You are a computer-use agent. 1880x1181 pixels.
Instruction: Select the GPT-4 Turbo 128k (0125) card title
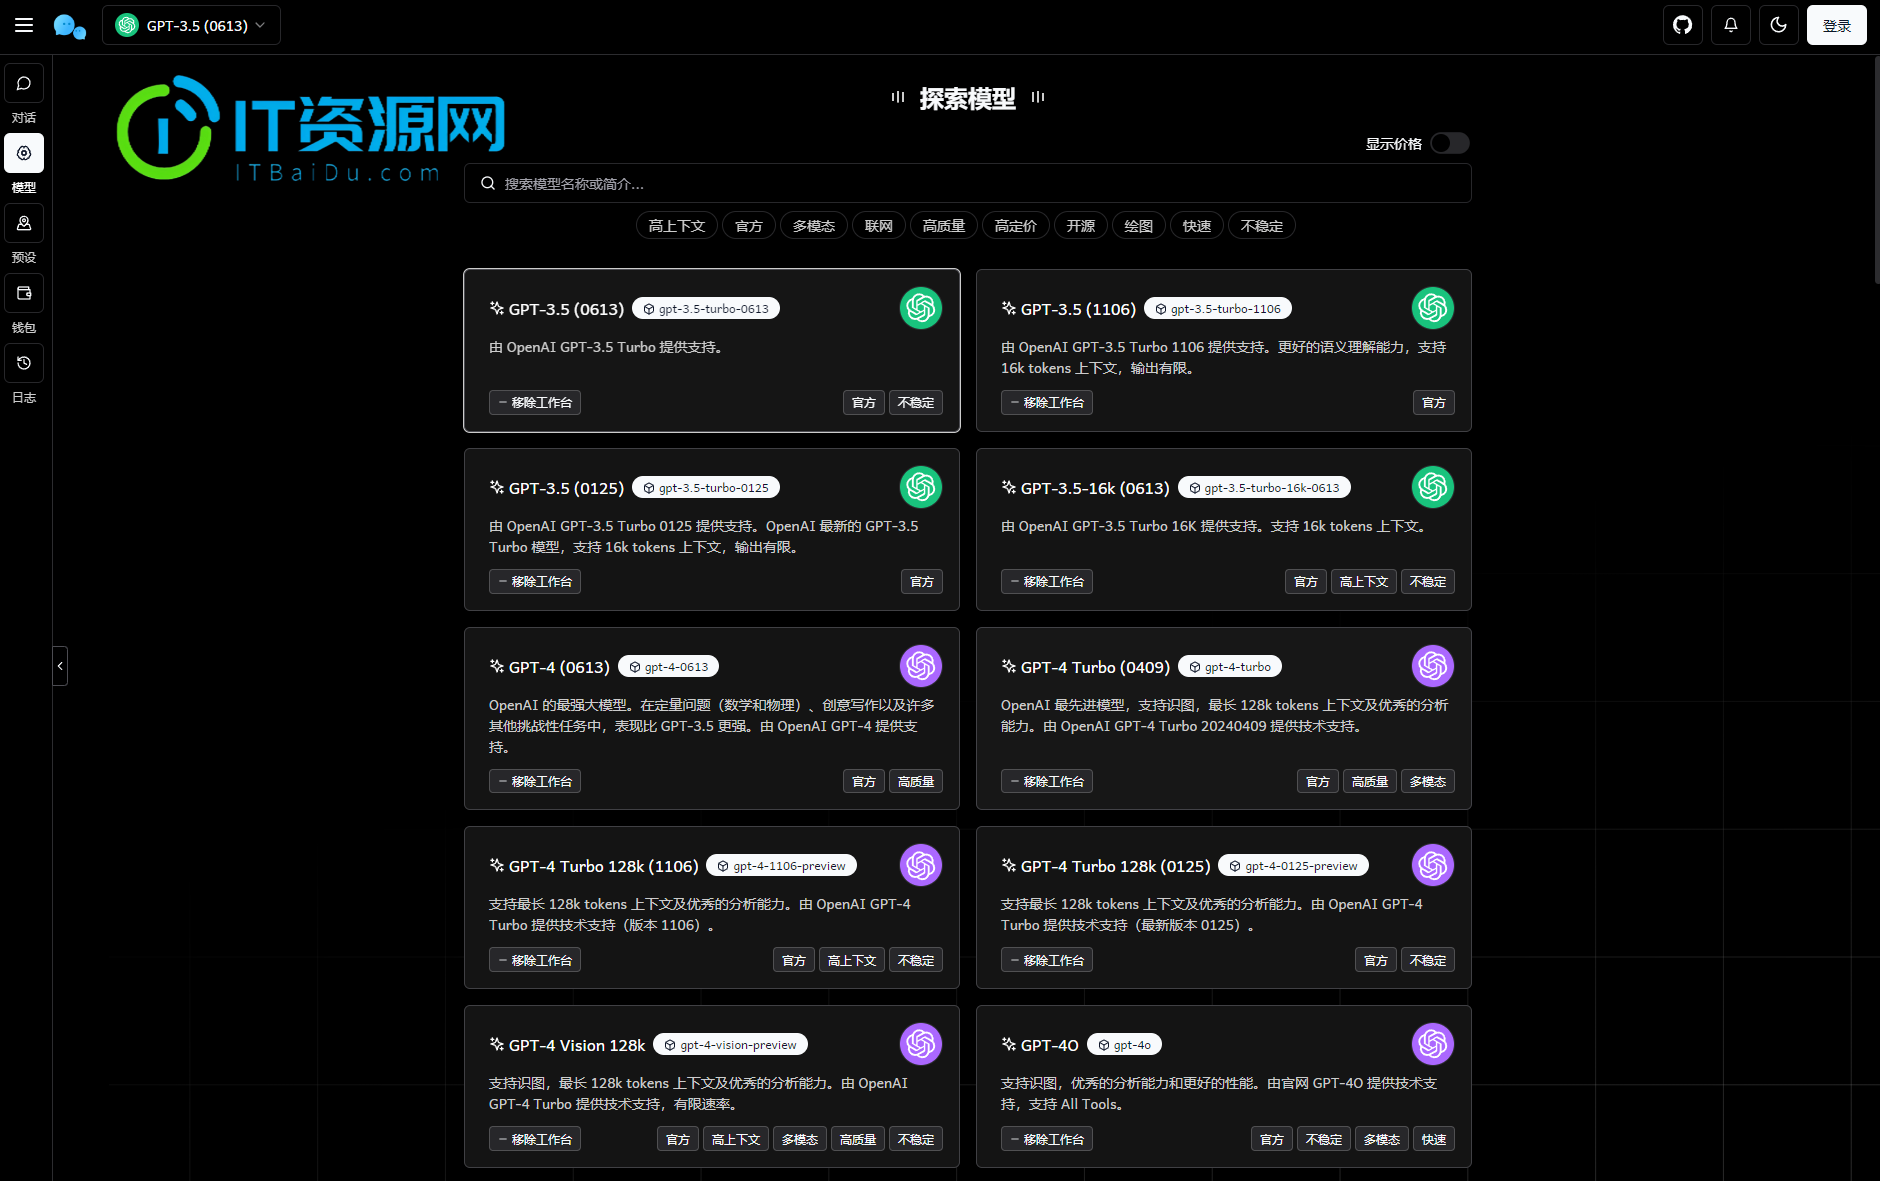coord(1115,866)
